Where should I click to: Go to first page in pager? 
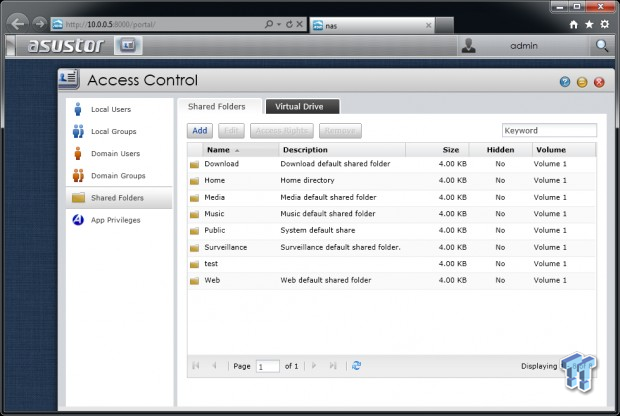pyautogui.click(x=196, y=366)
